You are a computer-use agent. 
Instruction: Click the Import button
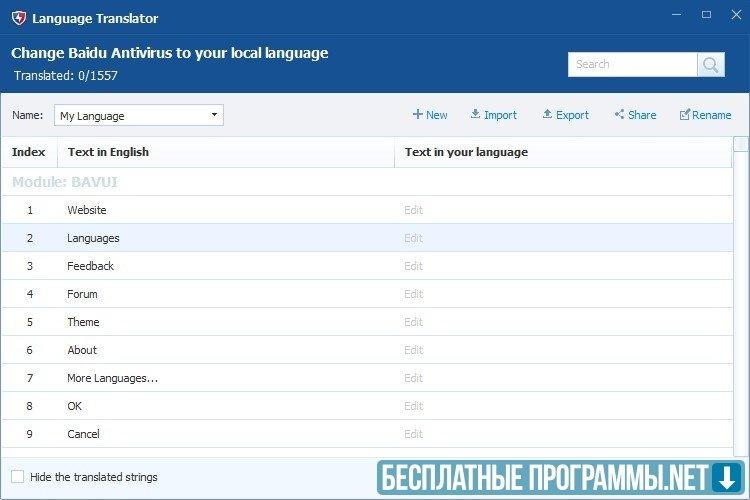point(494,115)
